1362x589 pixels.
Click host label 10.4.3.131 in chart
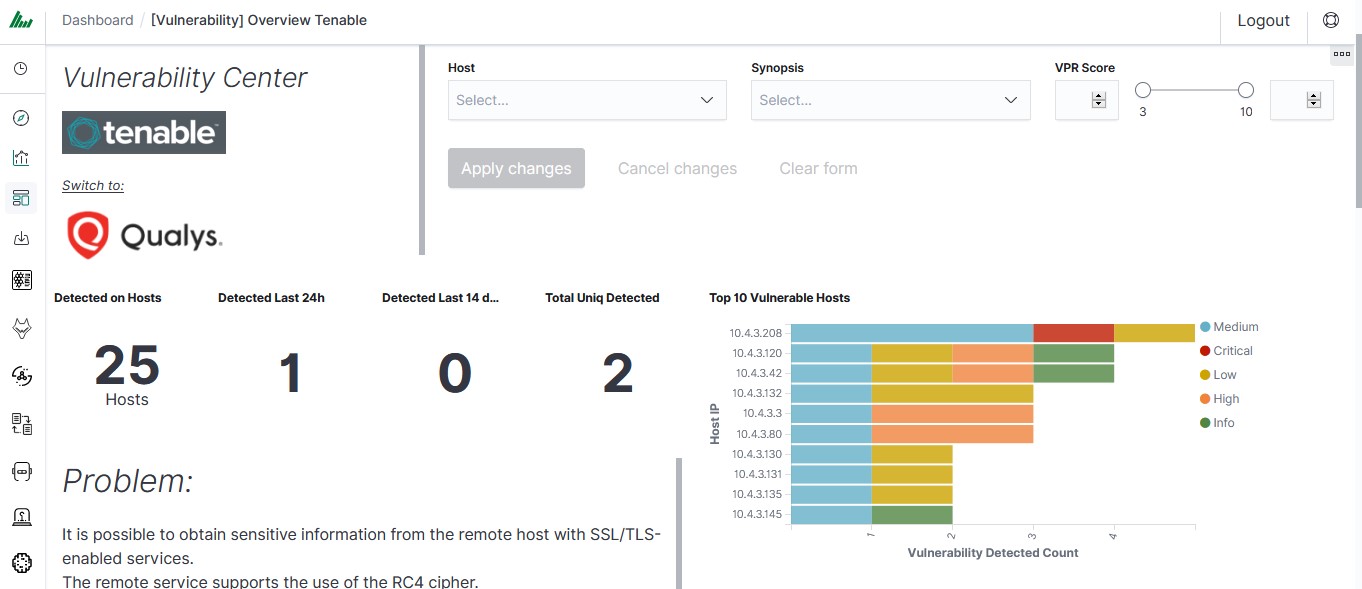757,474
